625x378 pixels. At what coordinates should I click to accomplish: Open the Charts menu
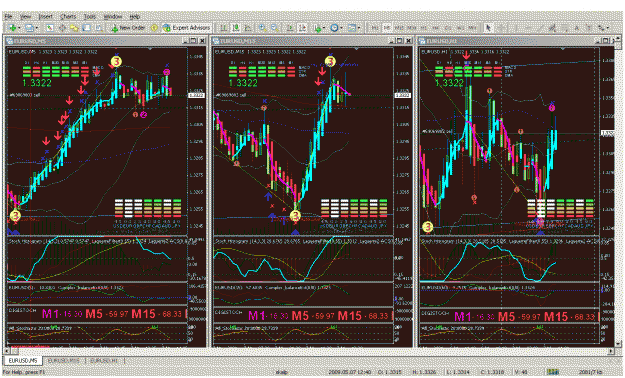68,17
